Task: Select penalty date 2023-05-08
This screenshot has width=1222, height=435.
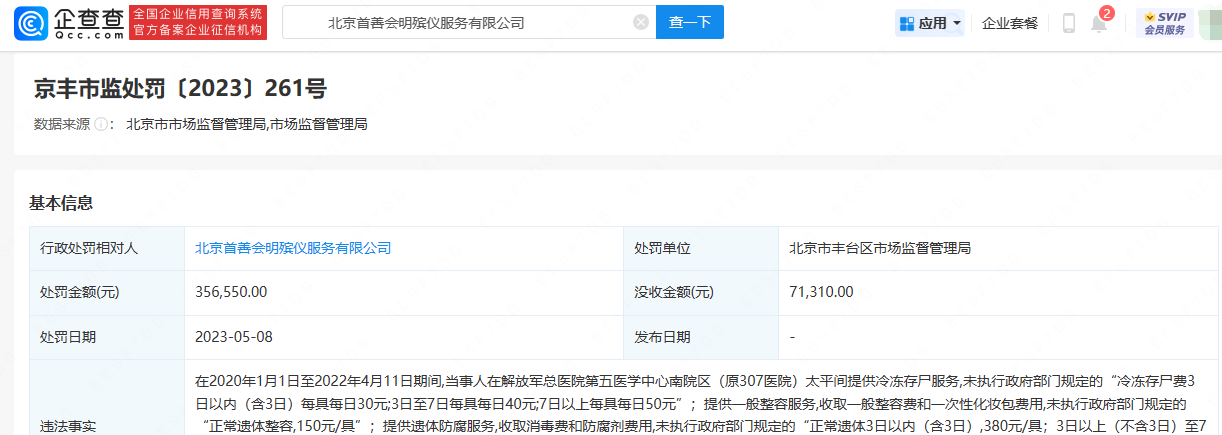Action: pos(234,337)
